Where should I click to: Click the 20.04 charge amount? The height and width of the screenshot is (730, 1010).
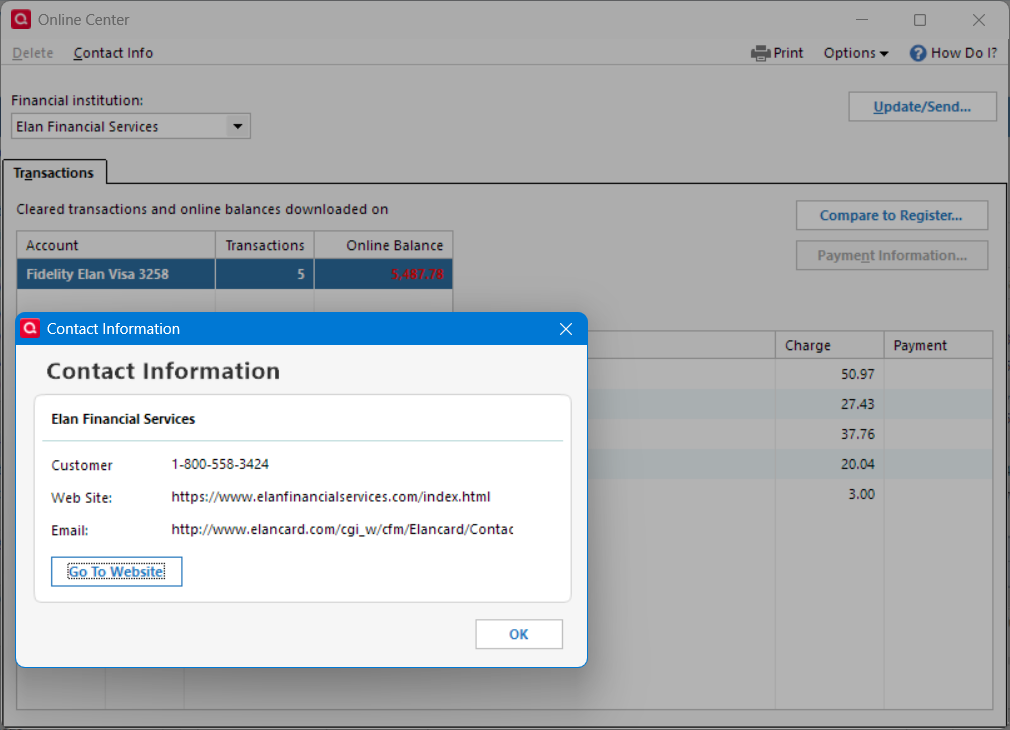(x=857, y=464)
